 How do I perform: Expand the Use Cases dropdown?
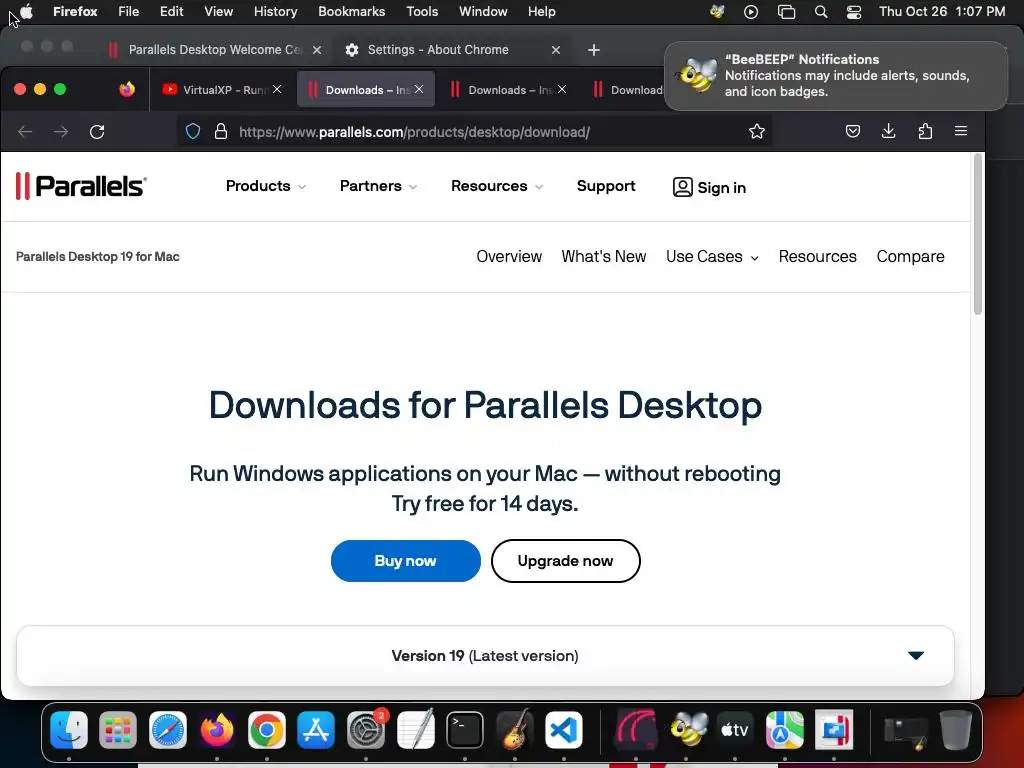coord(712,257)
